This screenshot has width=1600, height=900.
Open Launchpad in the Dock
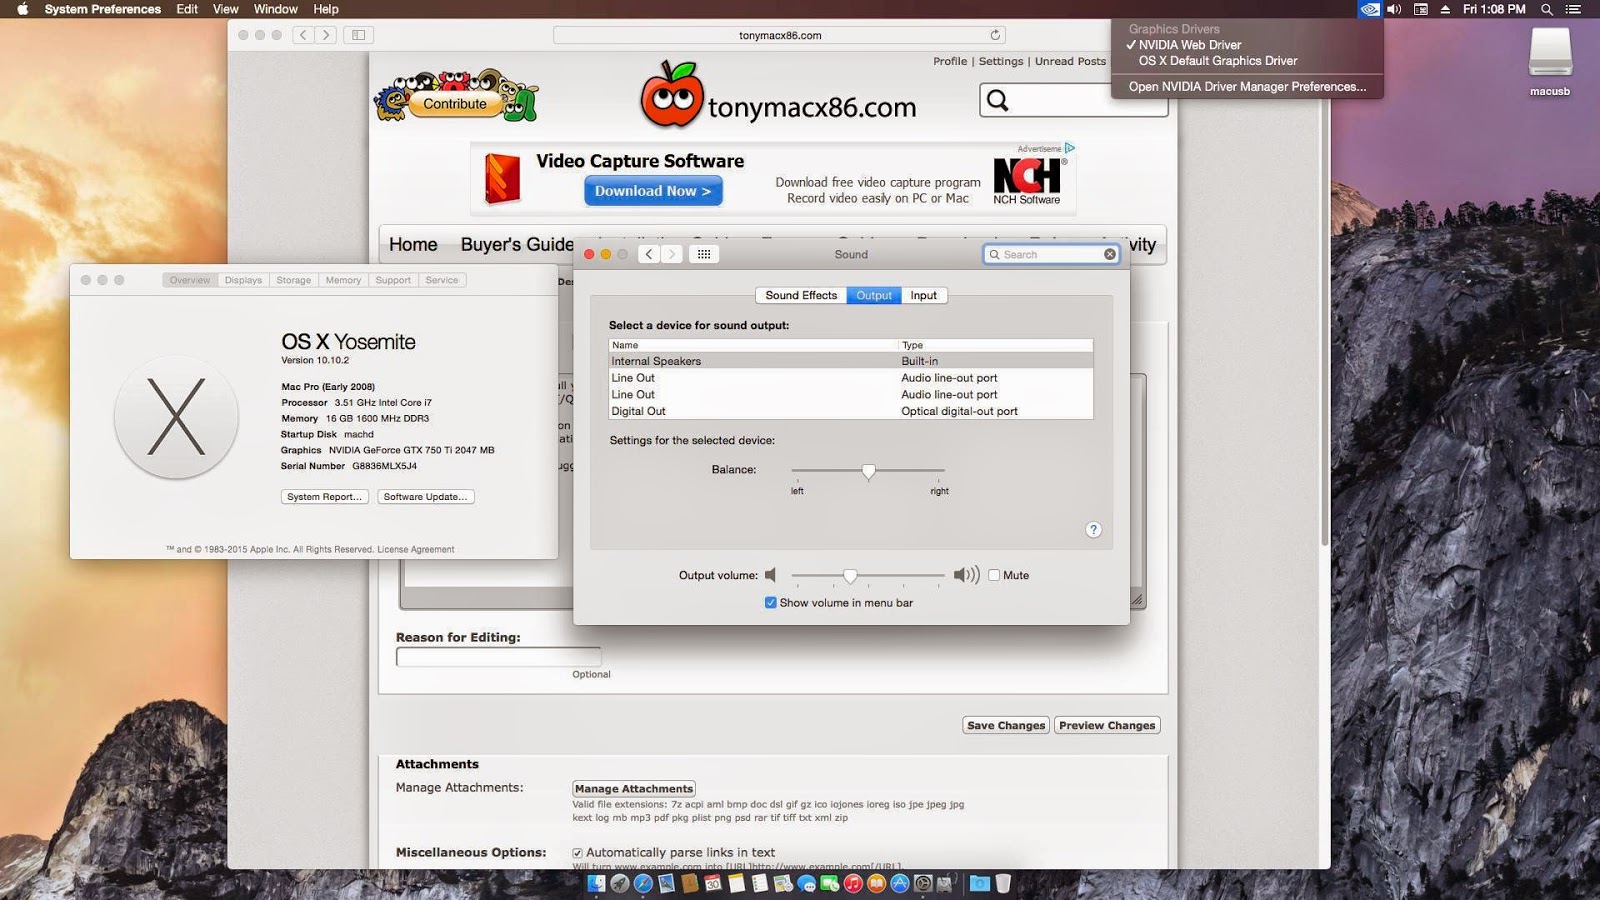620,883
